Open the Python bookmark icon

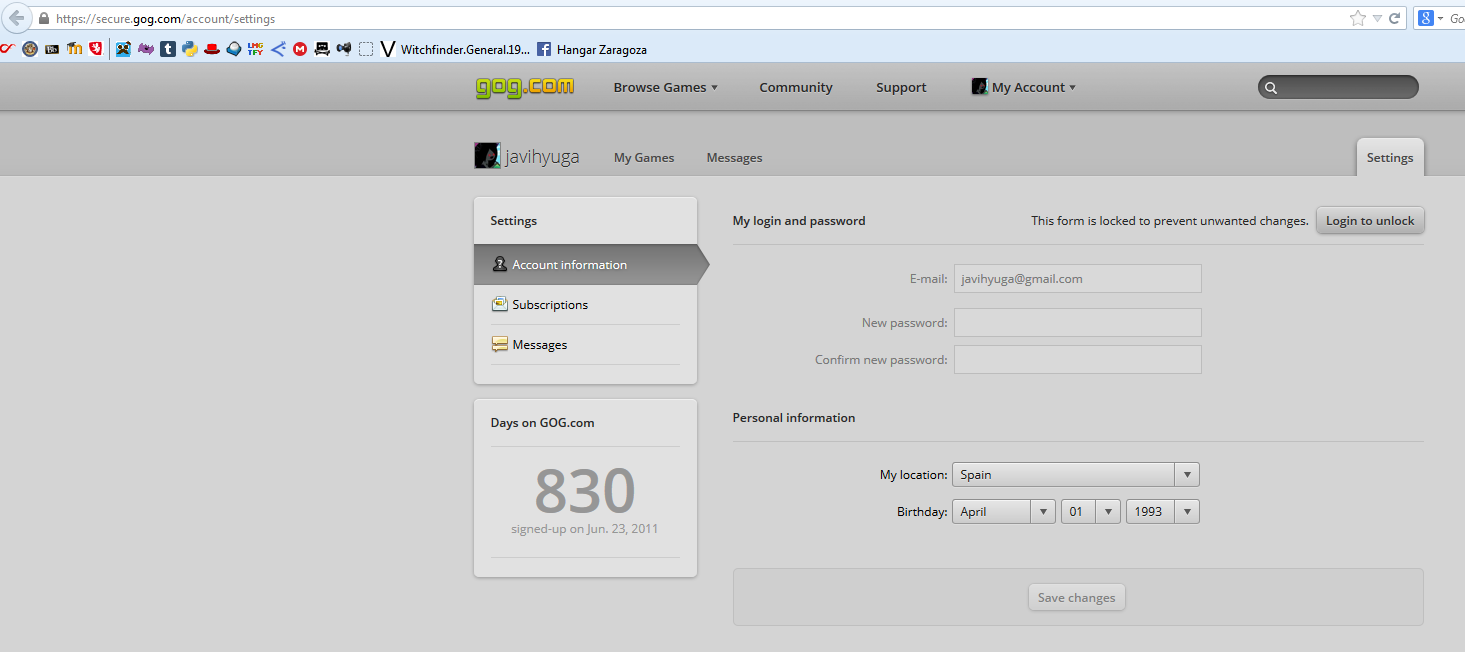[190, 48]
